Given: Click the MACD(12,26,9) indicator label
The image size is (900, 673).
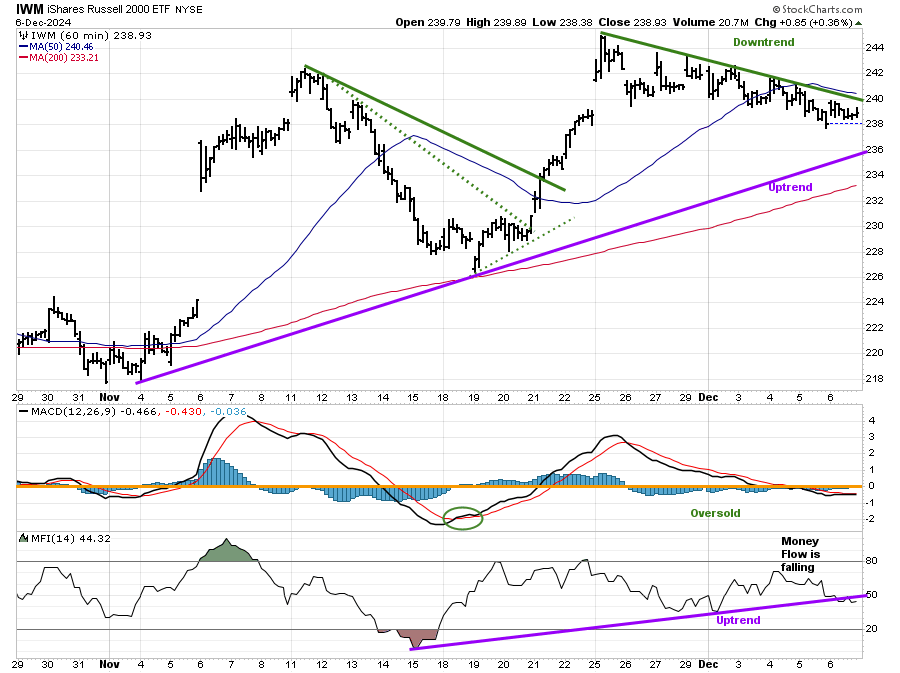Looking at the screenshot, I should [73, 411].
